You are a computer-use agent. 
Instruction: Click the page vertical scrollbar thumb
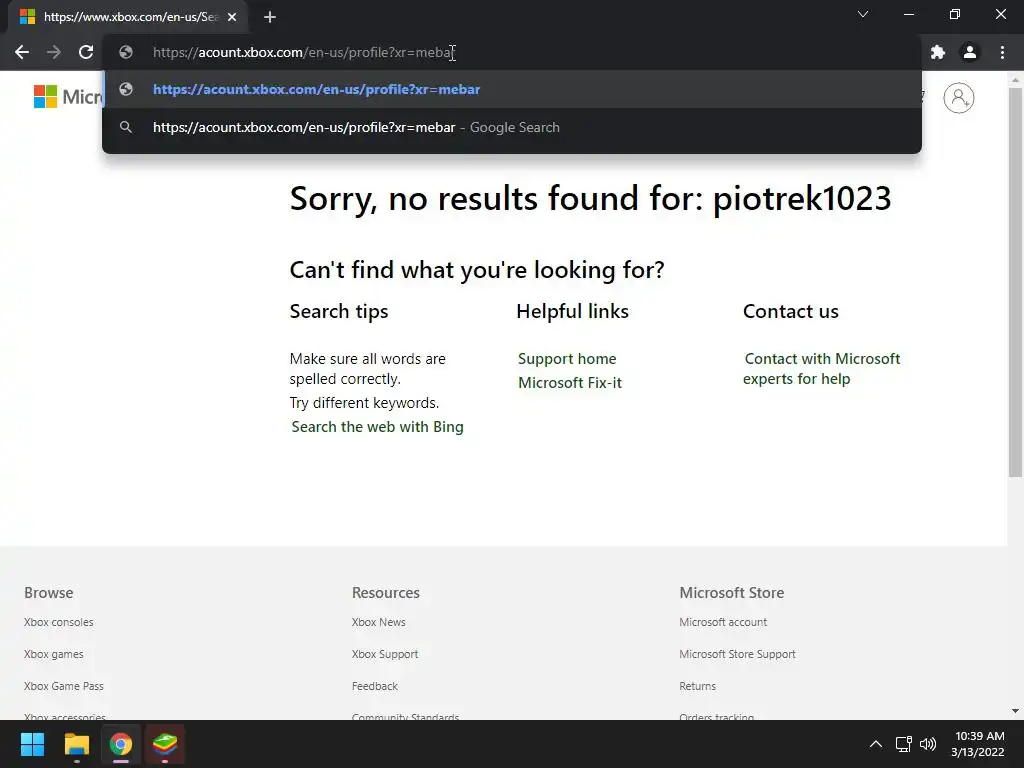[1015, 282]
